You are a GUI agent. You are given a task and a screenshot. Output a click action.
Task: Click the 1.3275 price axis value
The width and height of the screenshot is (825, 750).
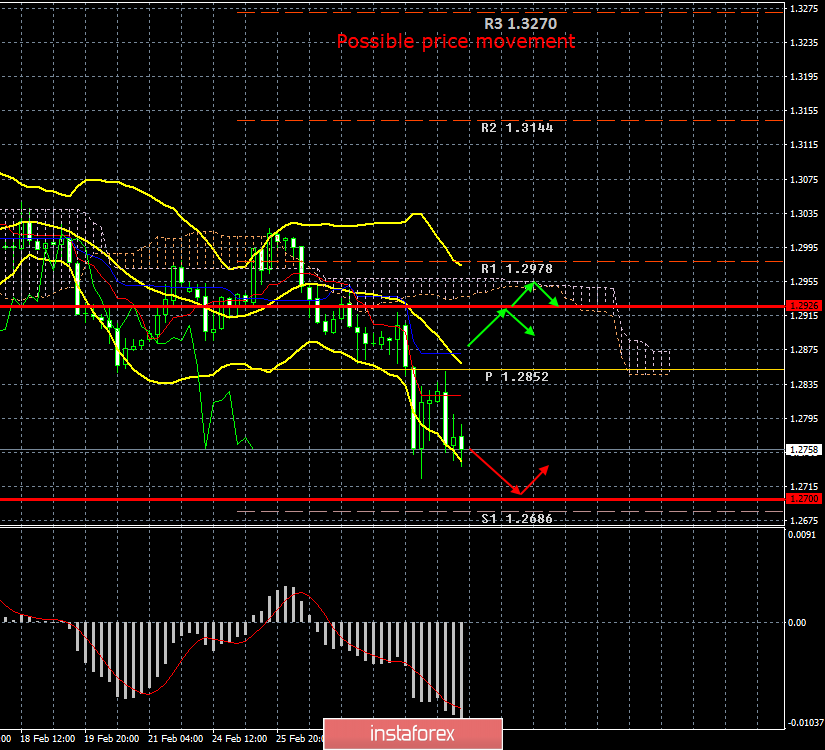(x=804, y=9)
